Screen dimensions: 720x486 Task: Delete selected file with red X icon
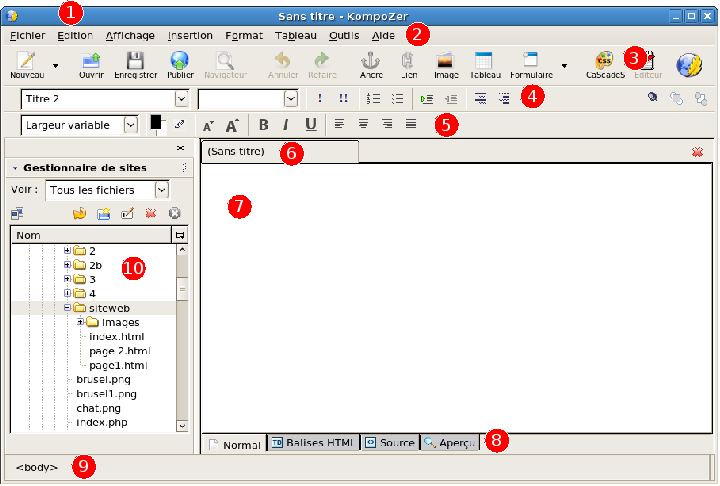pyautogui.click(x=151, y=213)
